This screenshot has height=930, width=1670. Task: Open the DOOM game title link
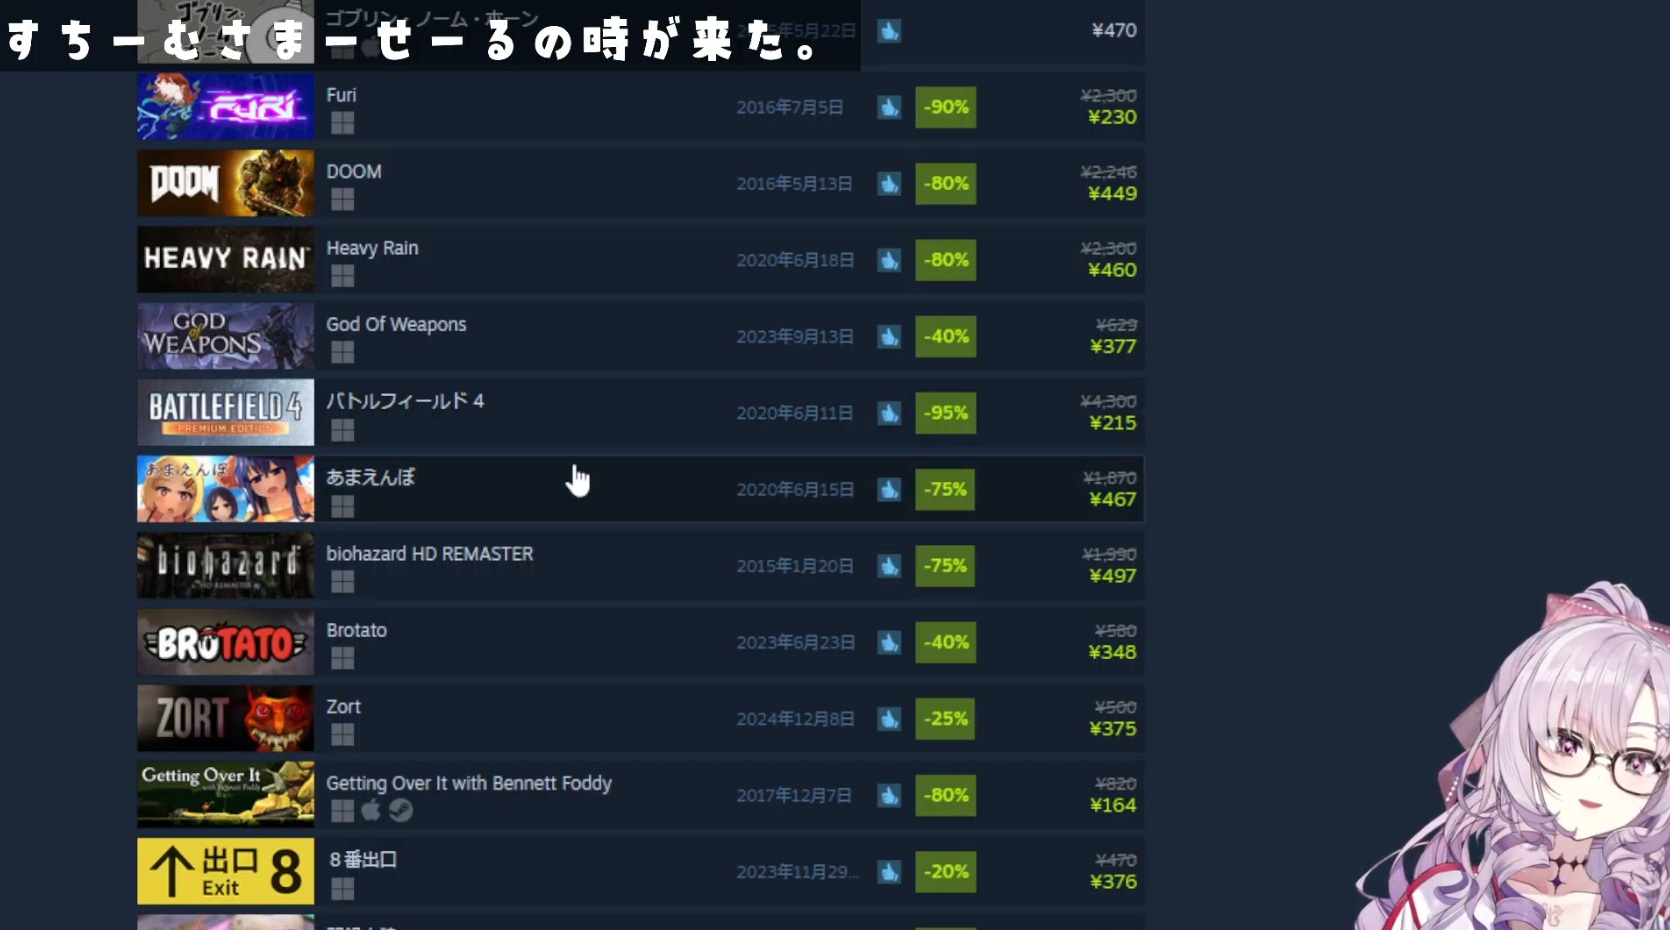(353, 171)
